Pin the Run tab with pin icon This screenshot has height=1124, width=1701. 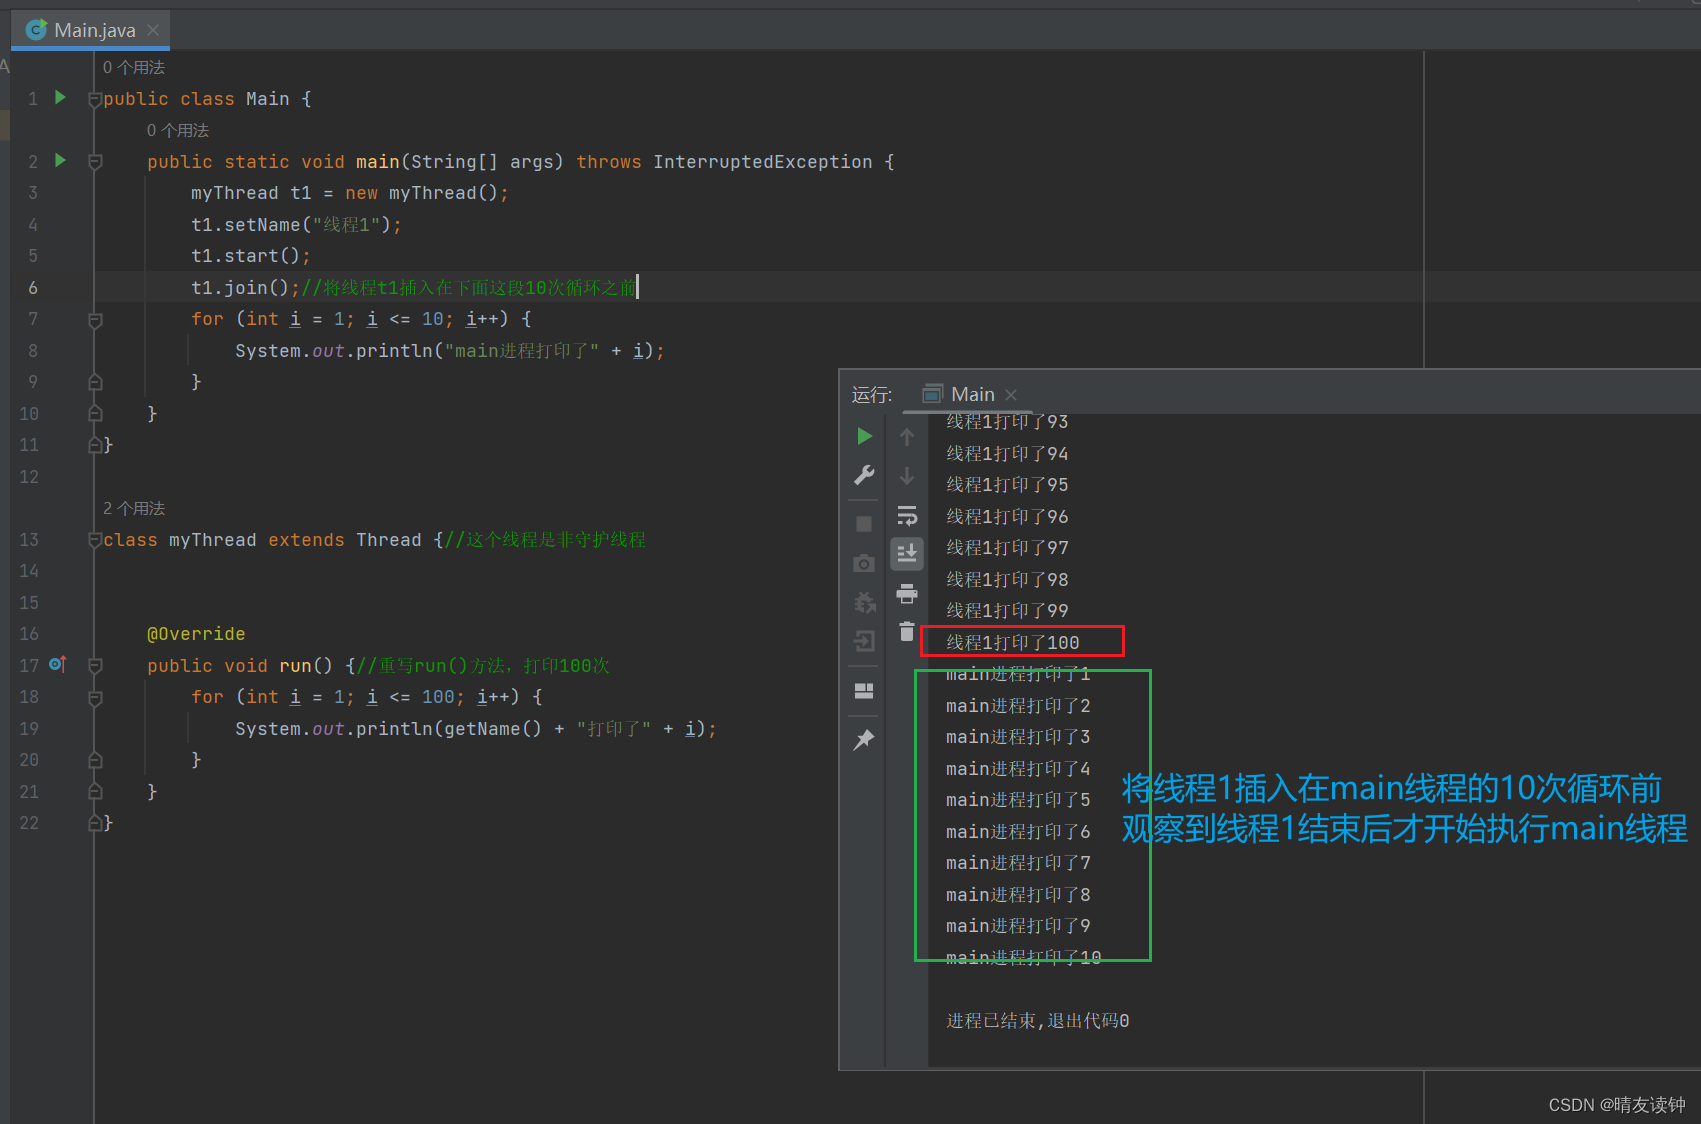point(864,740)
